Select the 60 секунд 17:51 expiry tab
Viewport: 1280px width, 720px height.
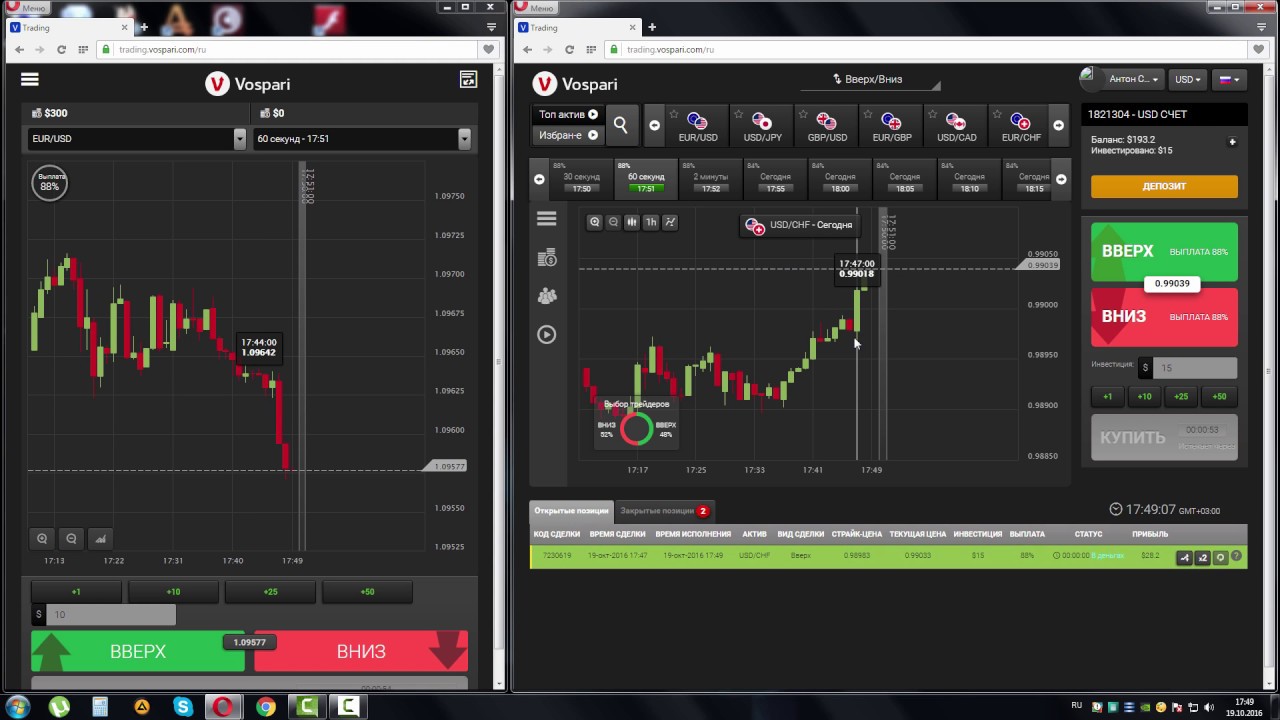pos(646,179)
